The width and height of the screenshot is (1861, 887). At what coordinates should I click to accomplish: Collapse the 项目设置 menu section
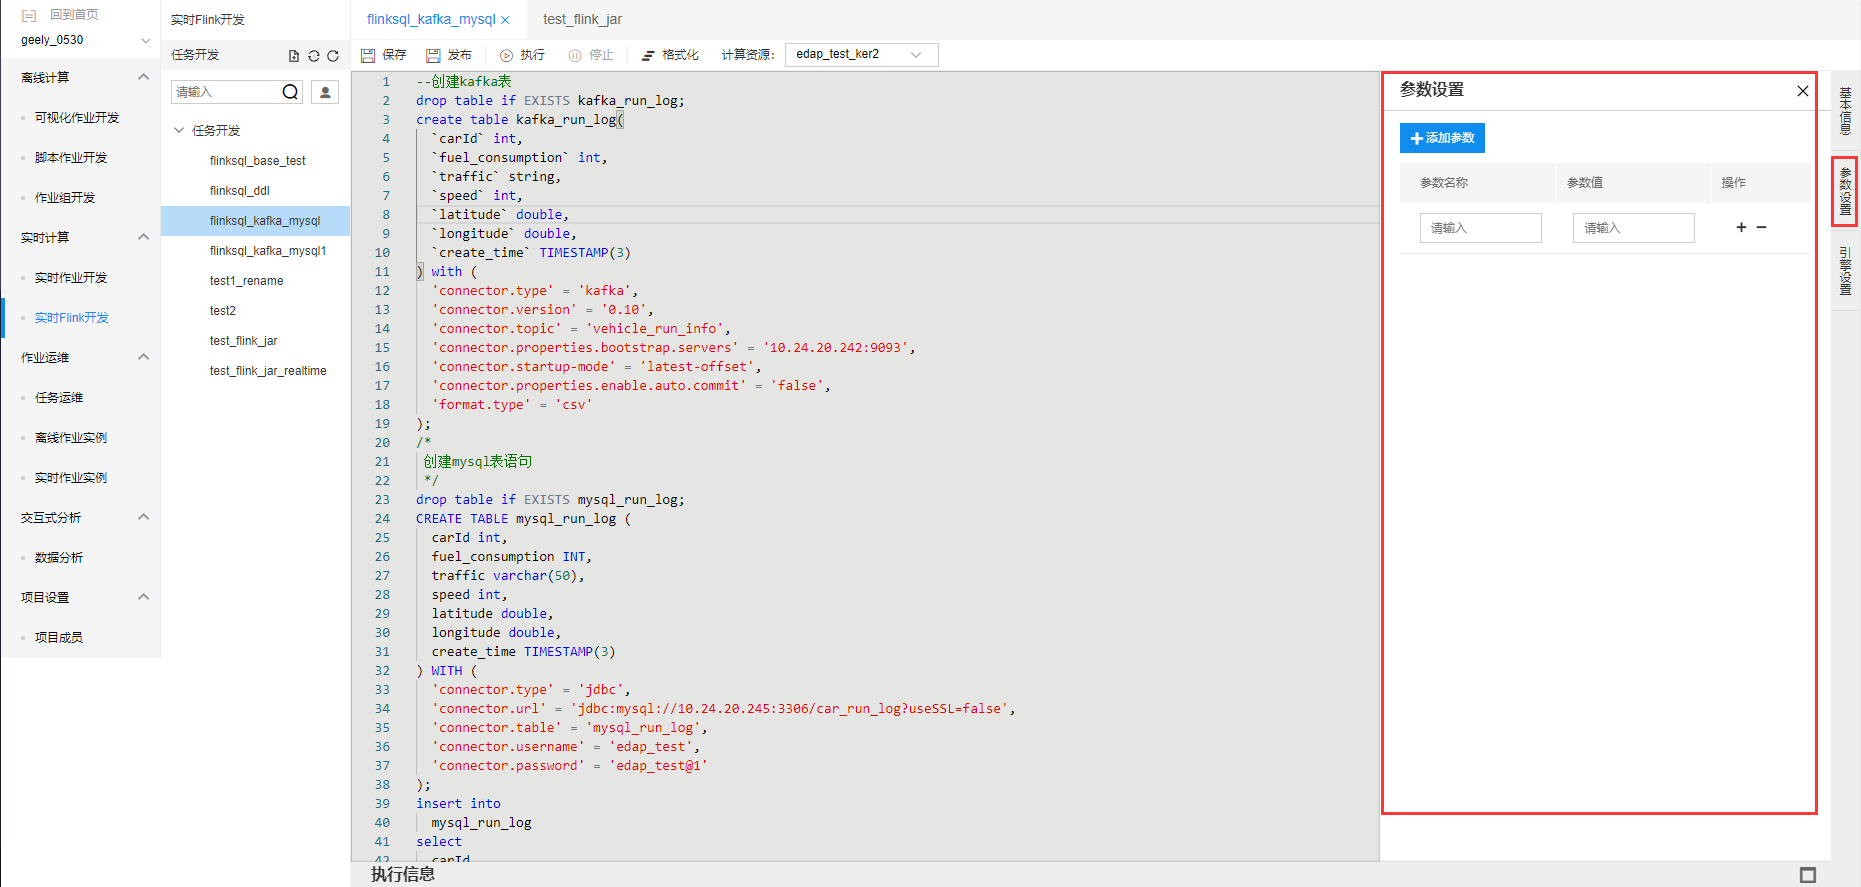click(143, 597)
